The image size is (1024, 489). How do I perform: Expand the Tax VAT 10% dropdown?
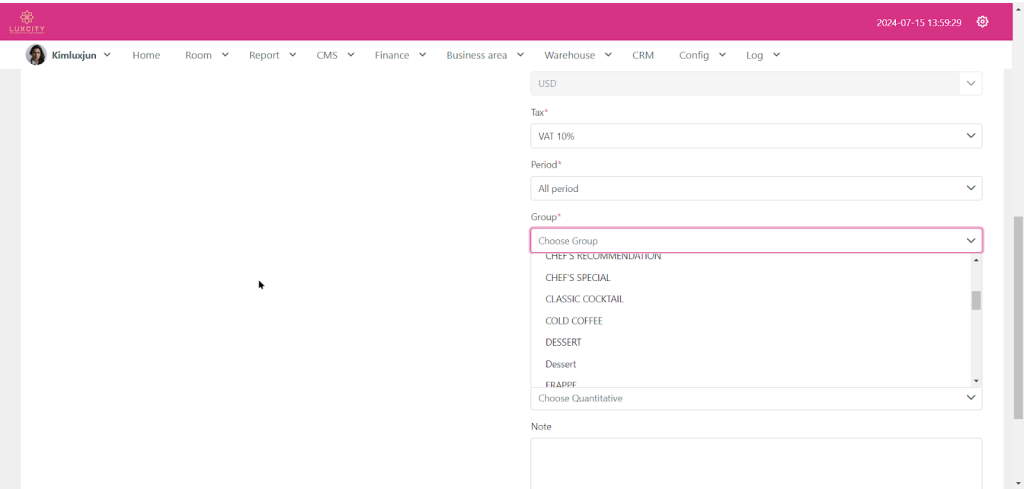[x=755, y=136]
